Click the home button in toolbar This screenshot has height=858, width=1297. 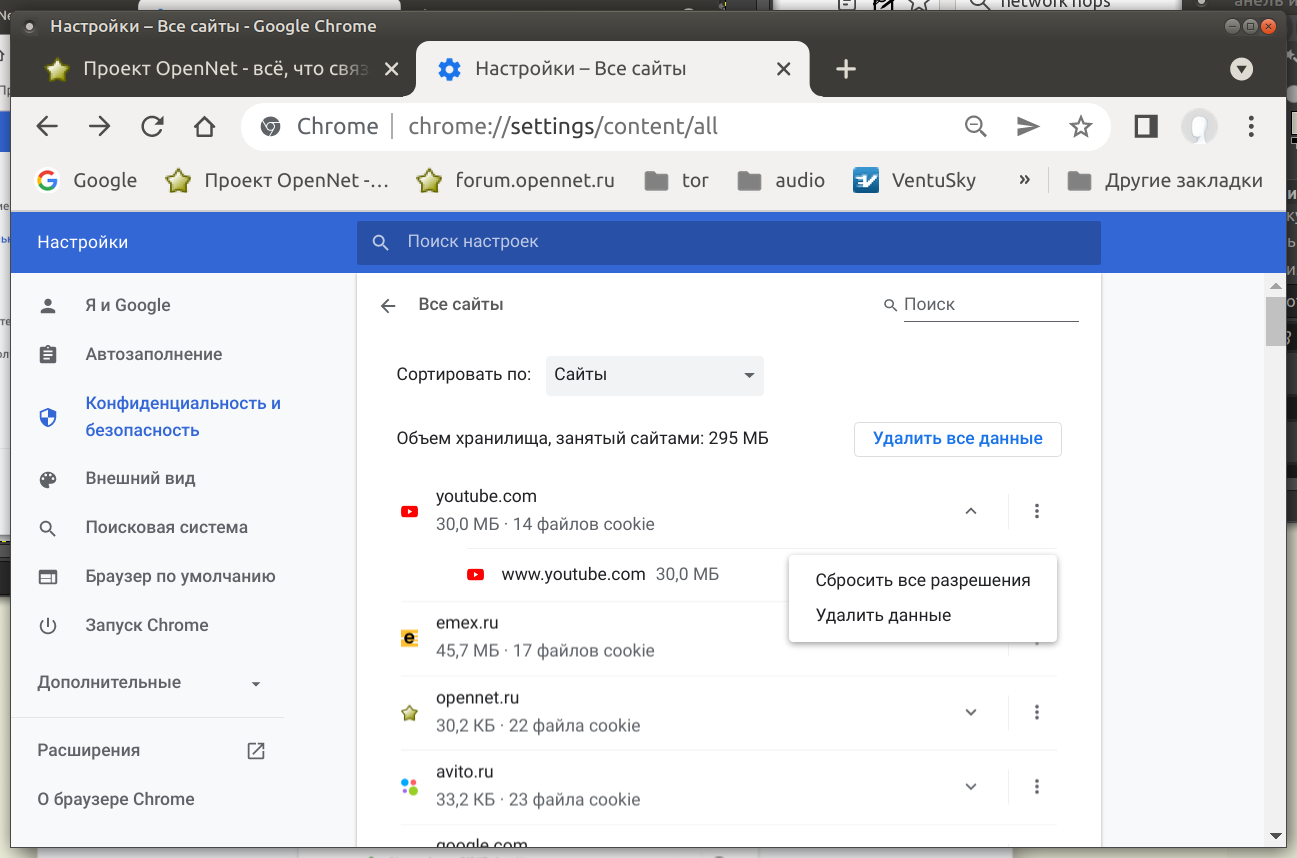204,126
